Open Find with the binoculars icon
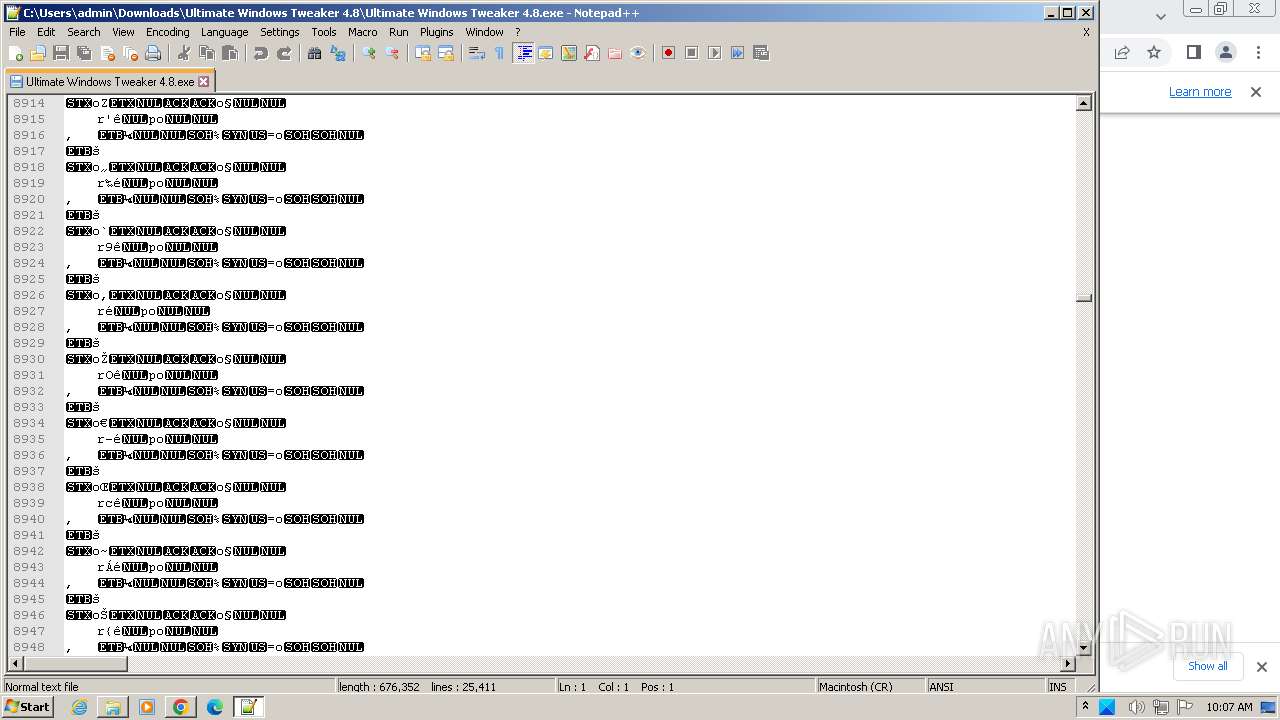This screenshot has width=1280, height=720. pyautogui.click(x=315, y=53)
